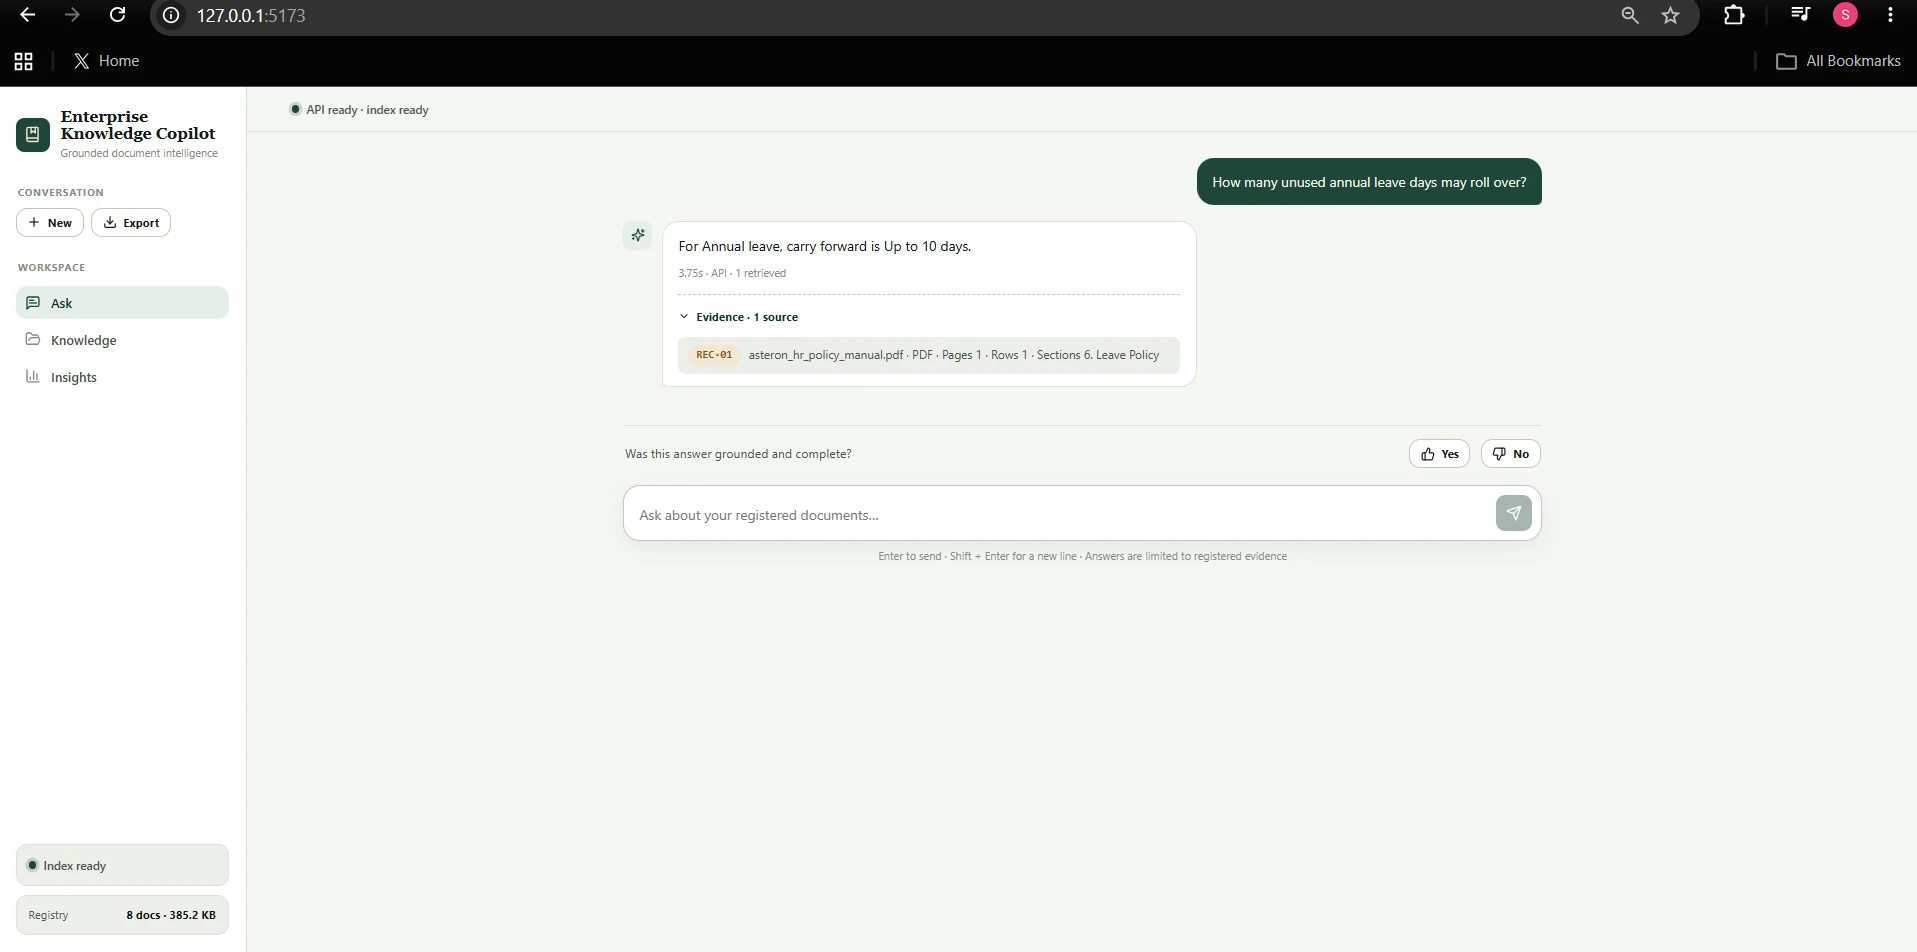Select the Ask workspace item

click(x=122, y=303)
